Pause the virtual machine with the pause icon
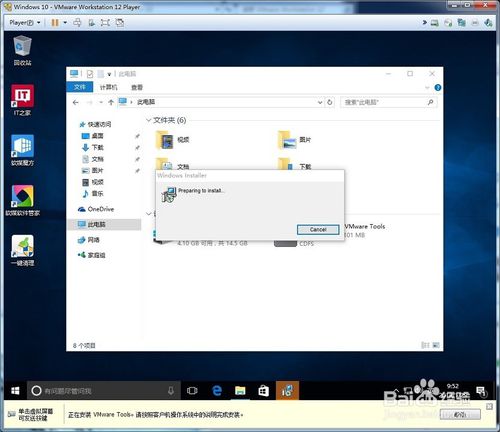 coord(55,23)
